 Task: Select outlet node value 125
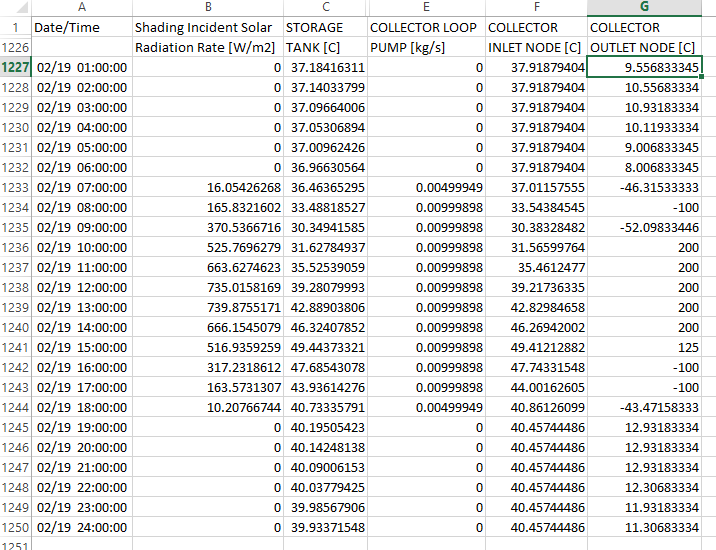[644, 348]
